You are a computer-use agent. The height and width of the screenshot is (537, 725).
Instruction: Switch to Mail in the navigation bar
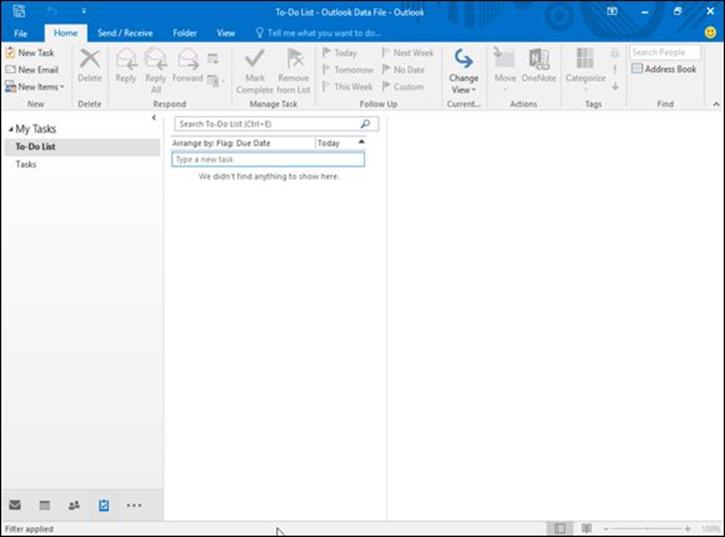tap(15, 505)
